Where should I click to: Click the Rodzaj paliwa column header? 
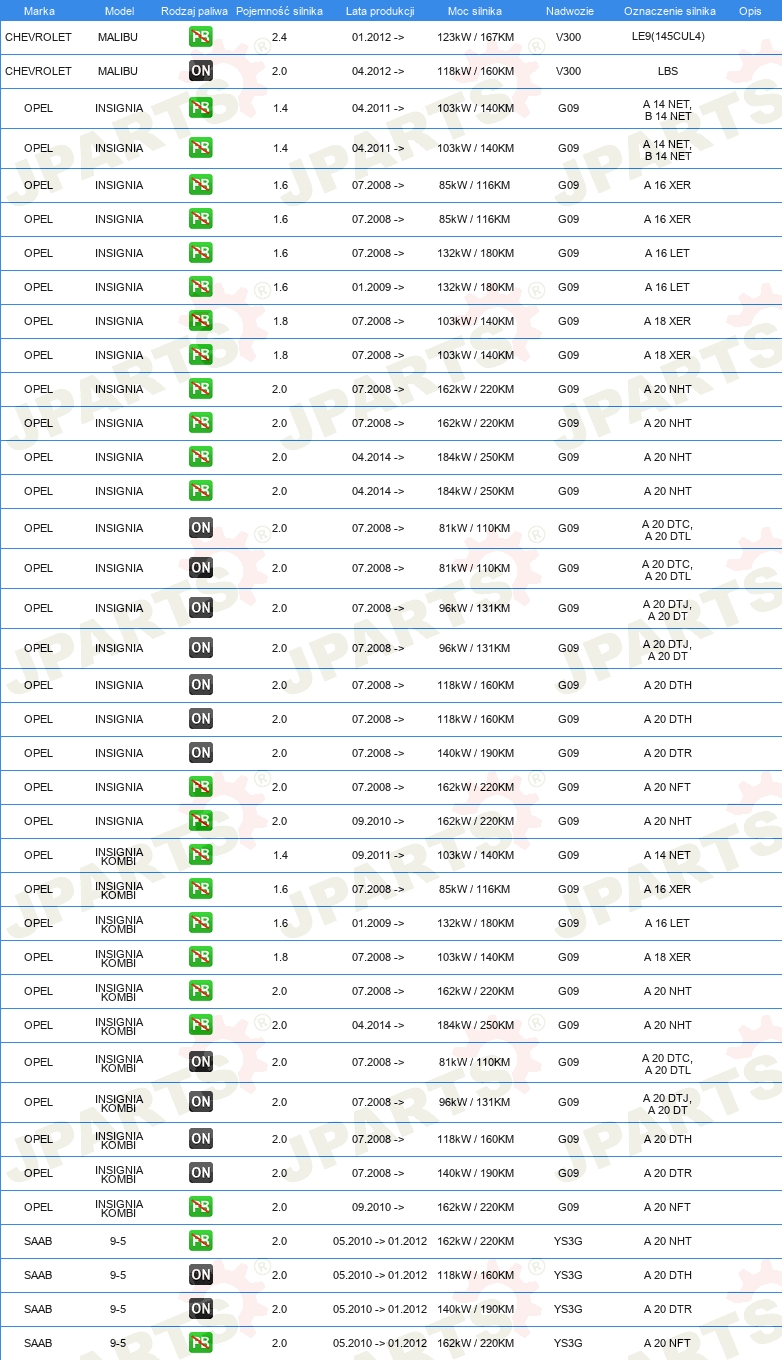click(x=194, y=10)
